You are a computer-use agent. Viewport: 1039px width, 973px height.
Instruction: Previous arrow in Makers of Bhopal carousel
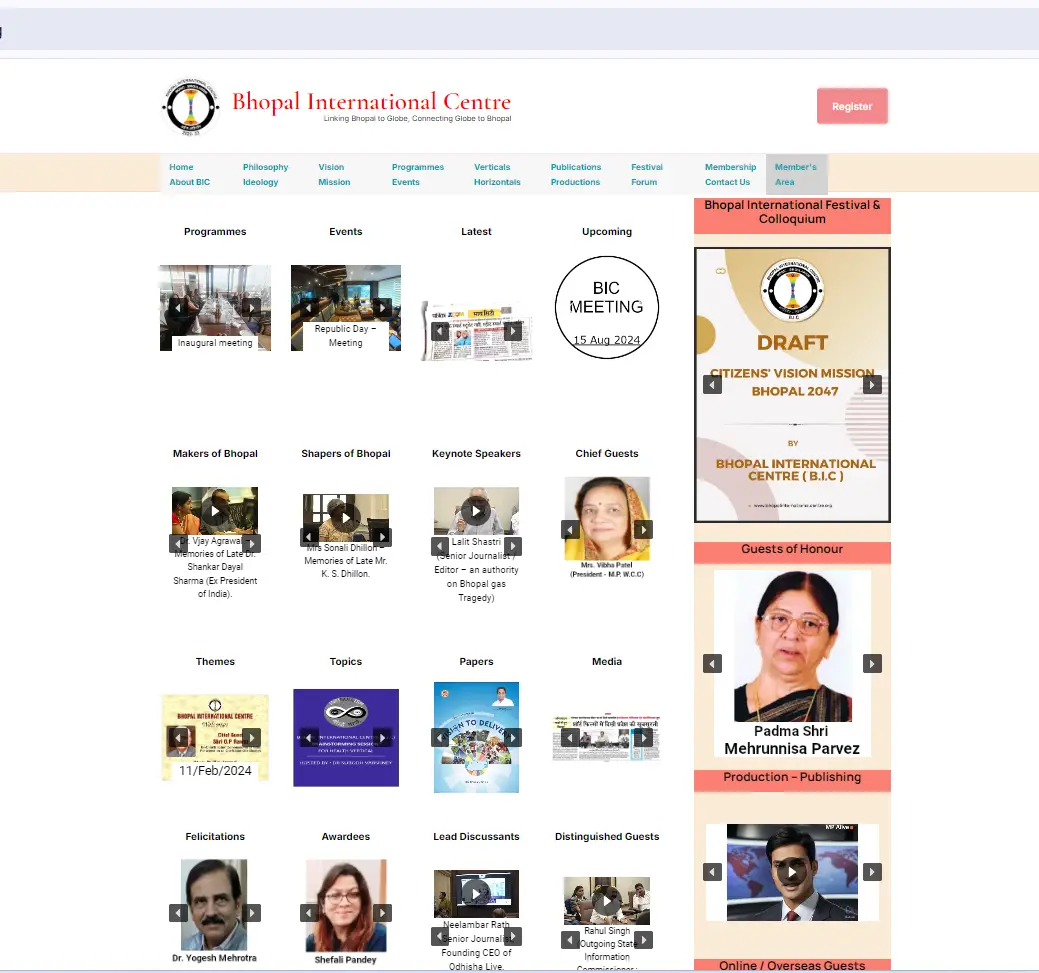click(x=178, y=543)
